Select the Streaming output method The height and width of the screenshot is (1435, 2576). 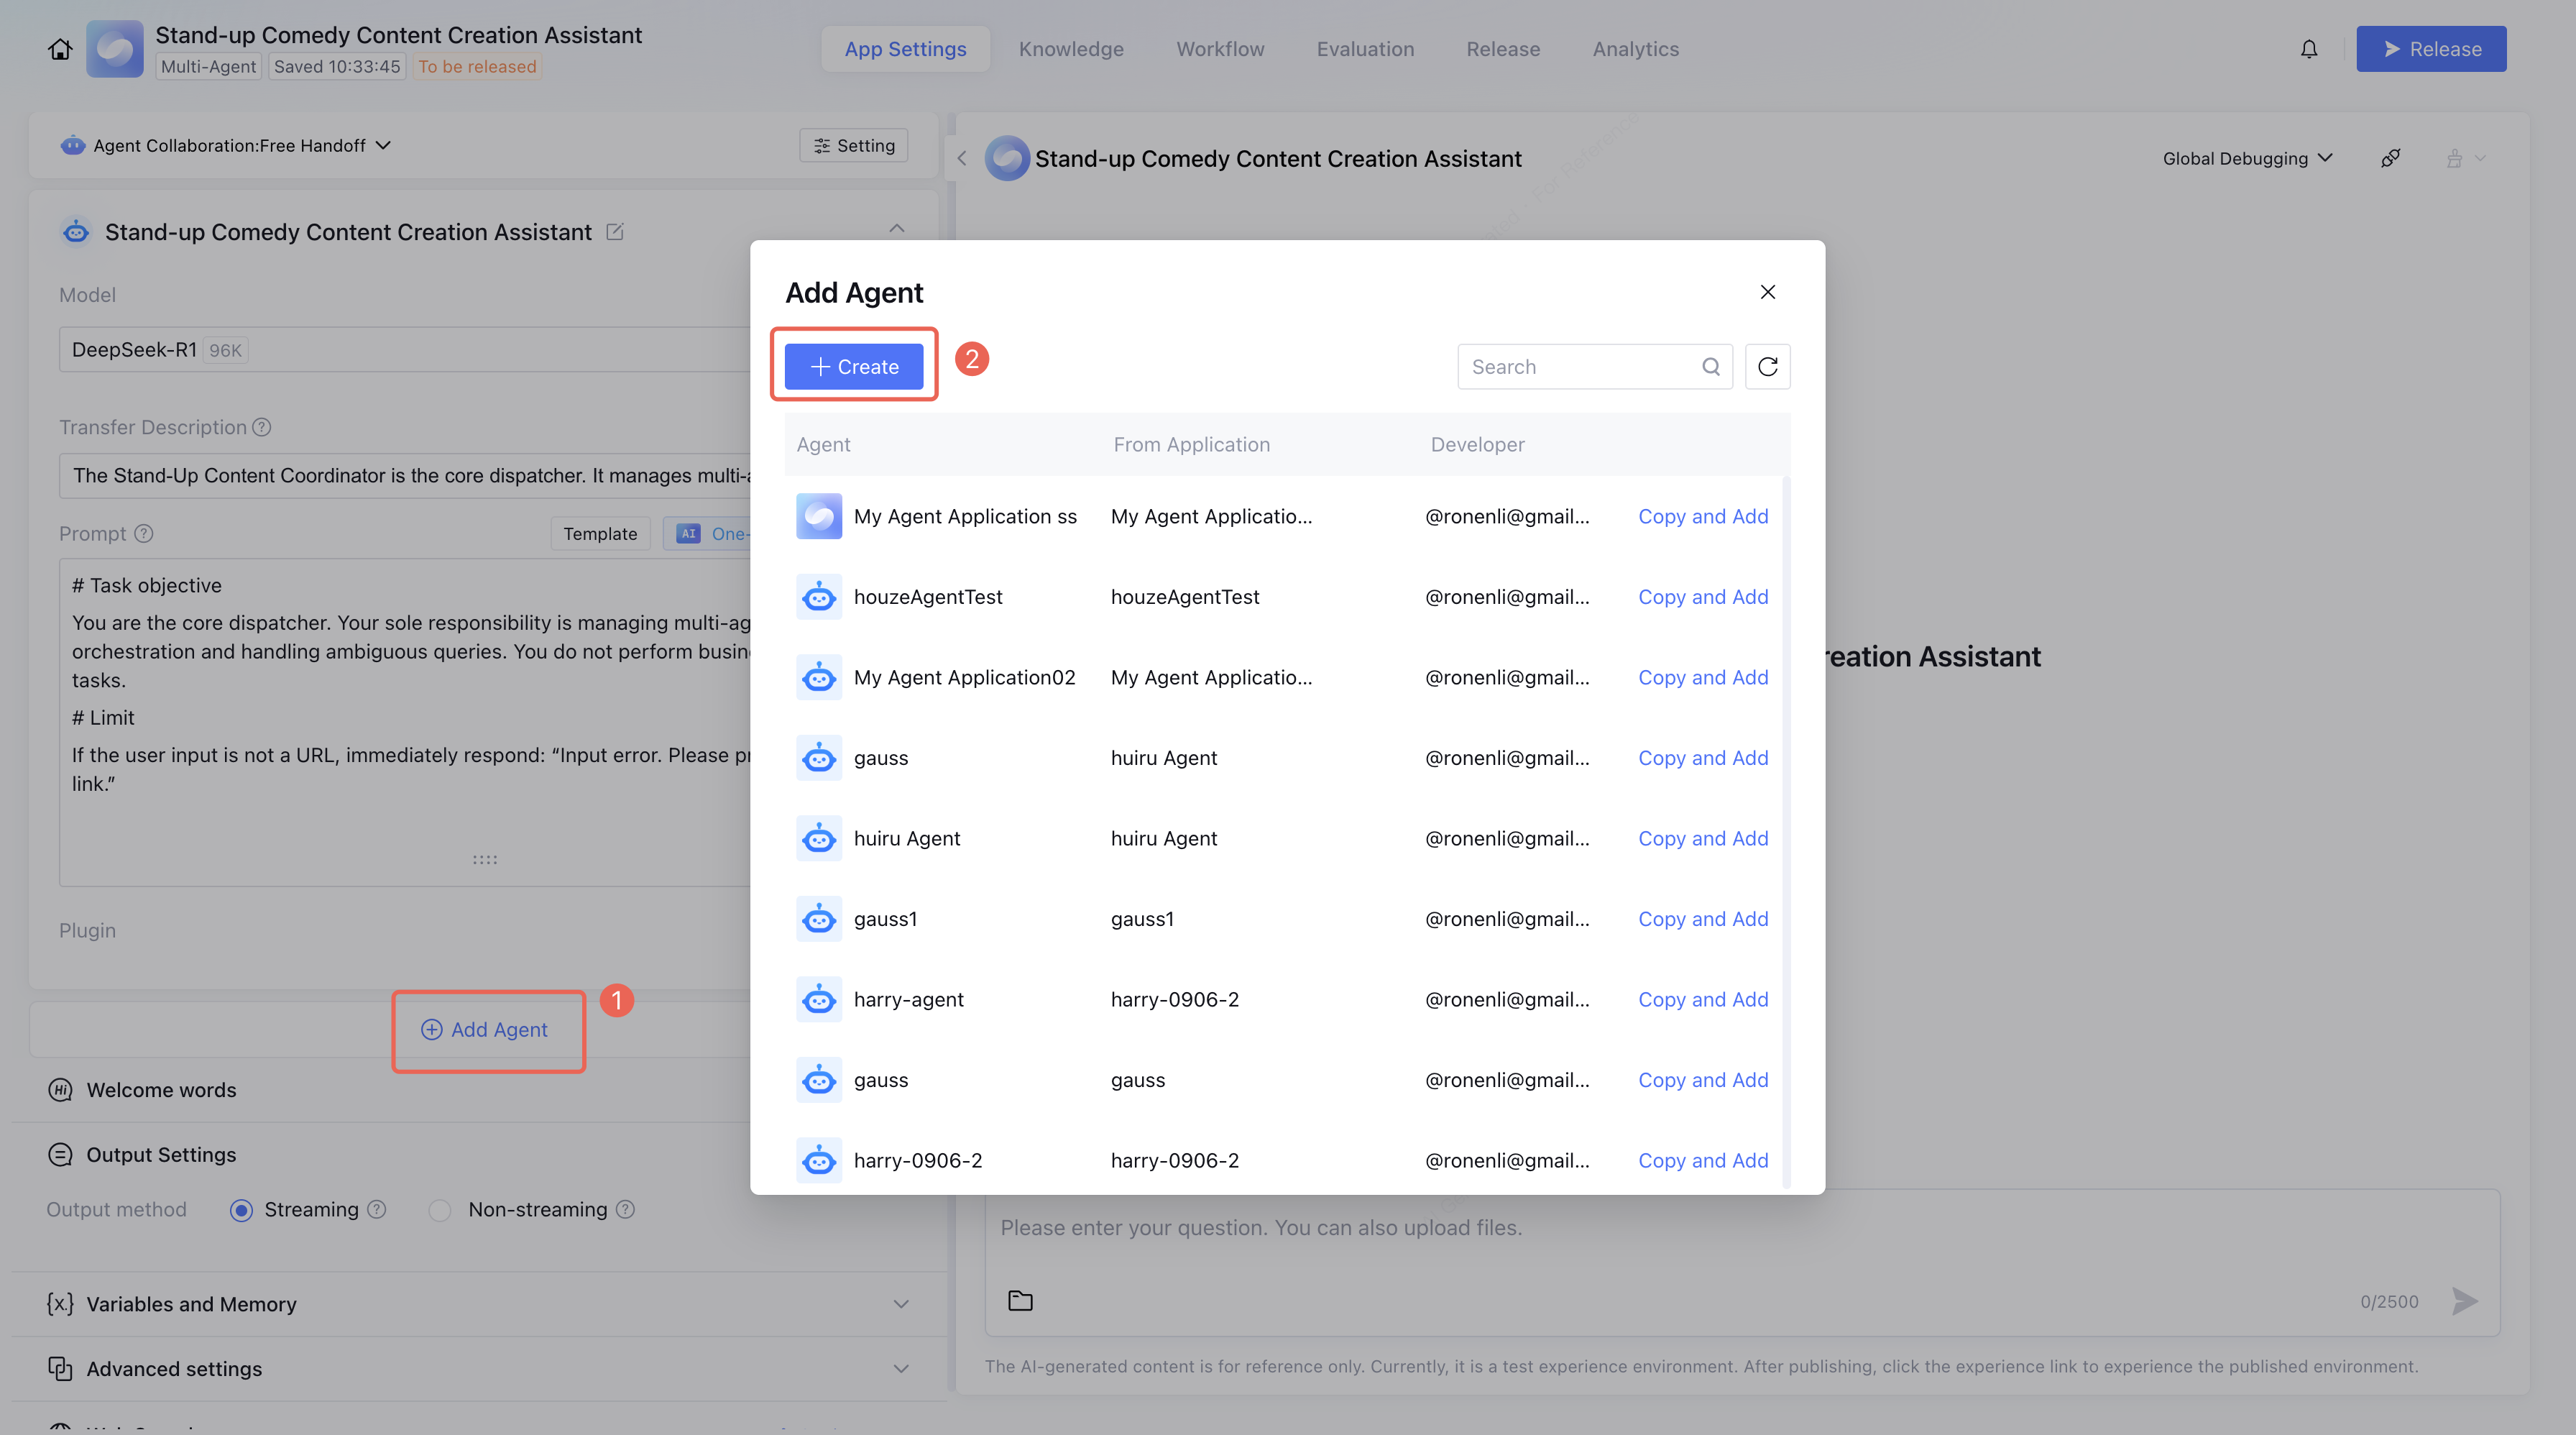click(x=241, y=1210)
